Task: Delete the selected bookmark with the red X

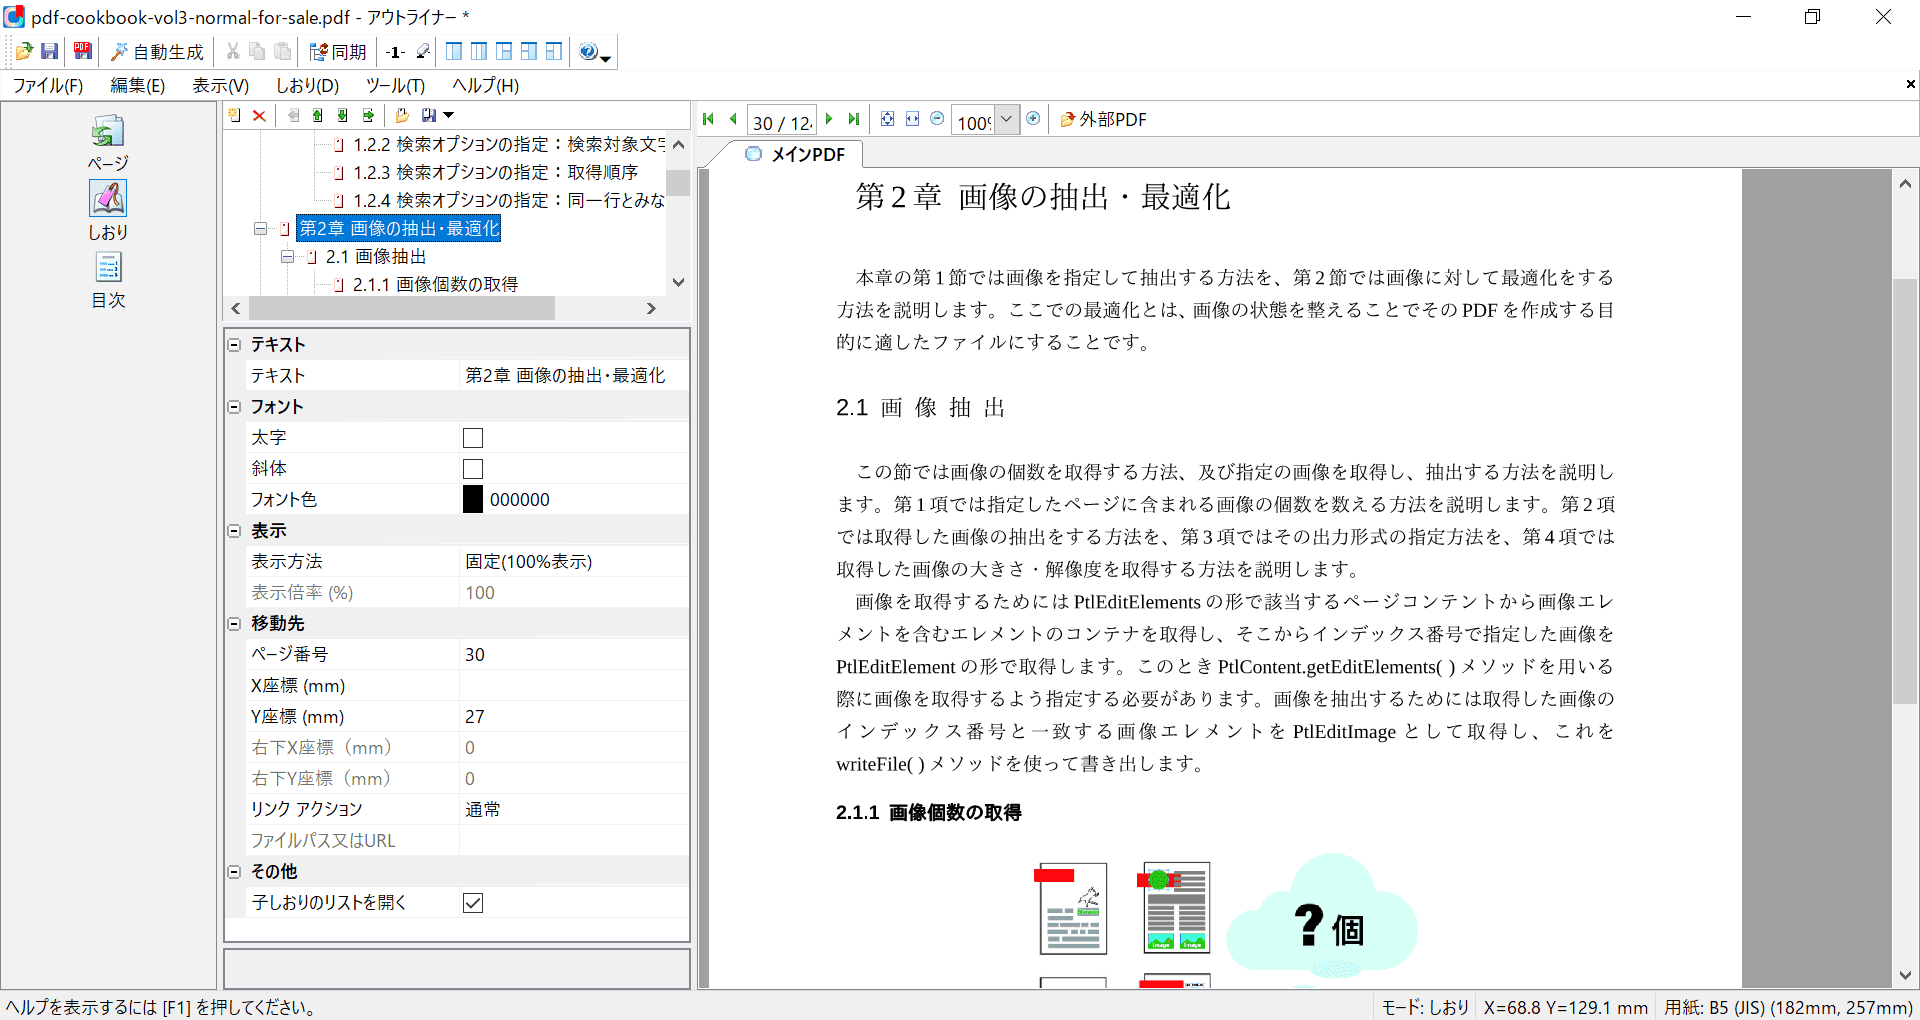Action: (x=259, y=116)
